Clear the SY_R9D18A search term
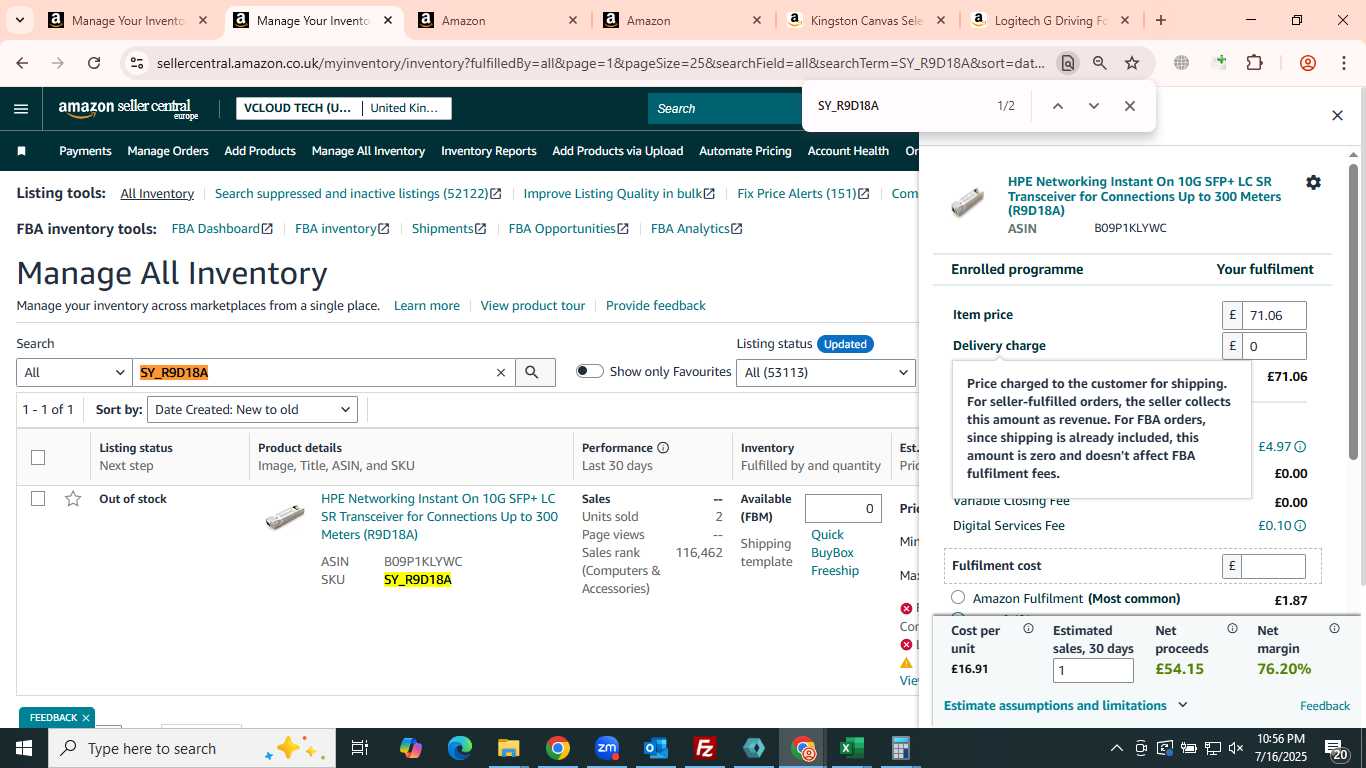The width and height of the screenshot is (1366, 768). click(501, 372)
